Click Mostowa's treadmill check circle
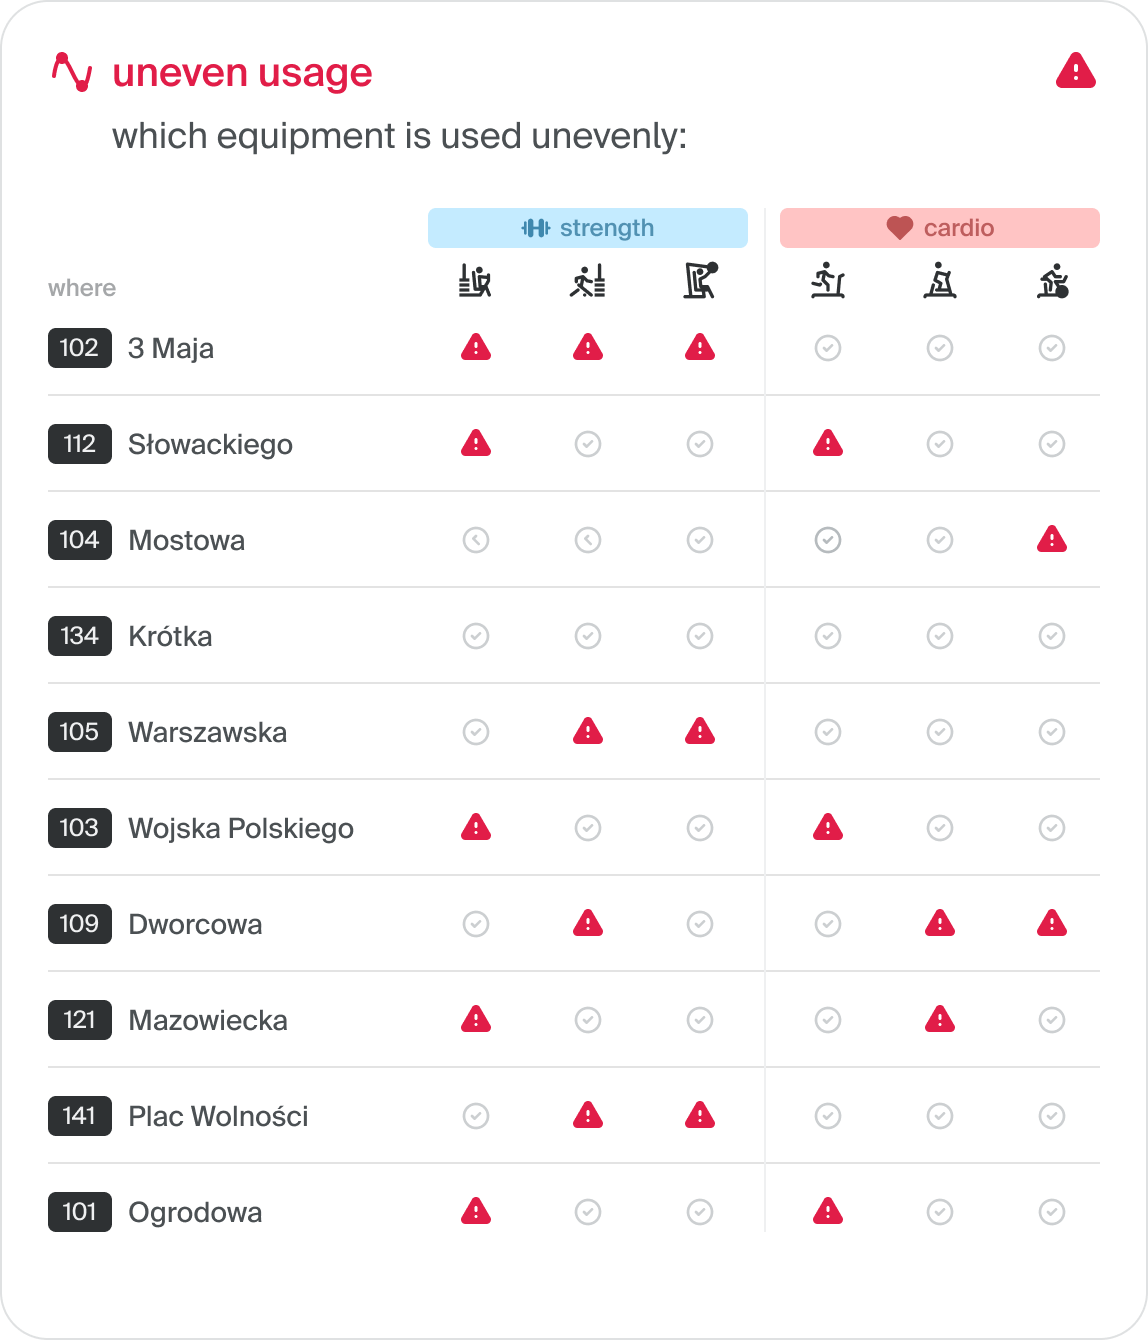 (828, 540)
